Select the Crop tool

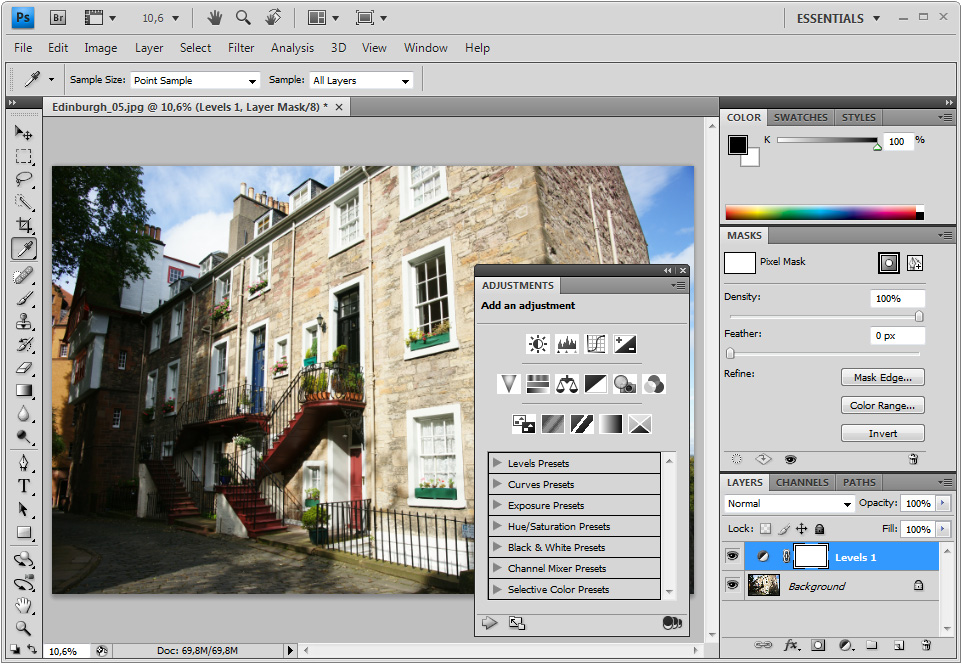tap(24, 225)
